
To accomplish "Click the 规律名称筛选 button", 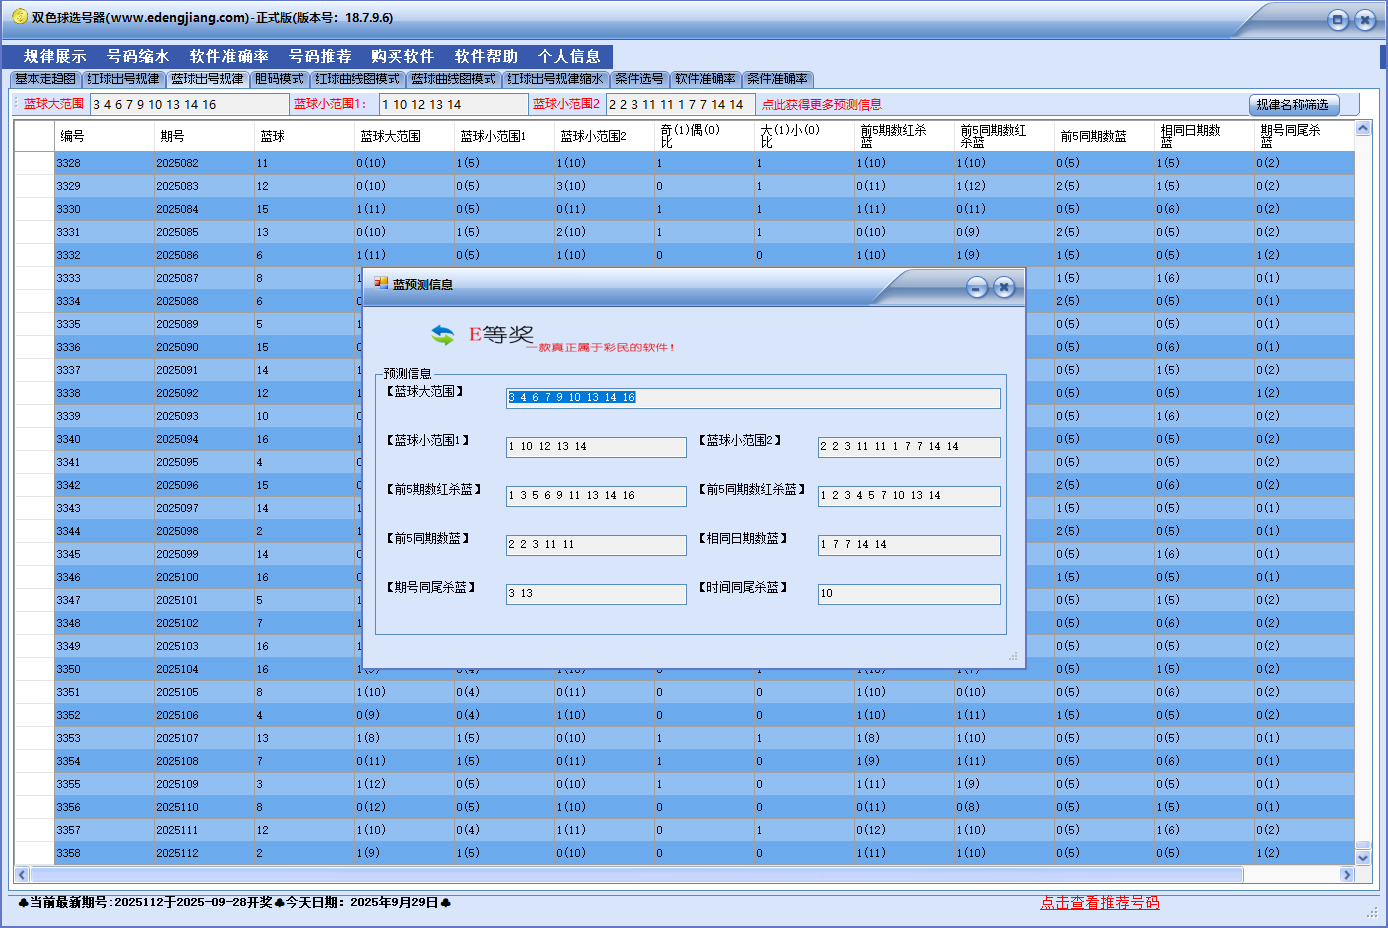I will click(x=1292, y=105).
